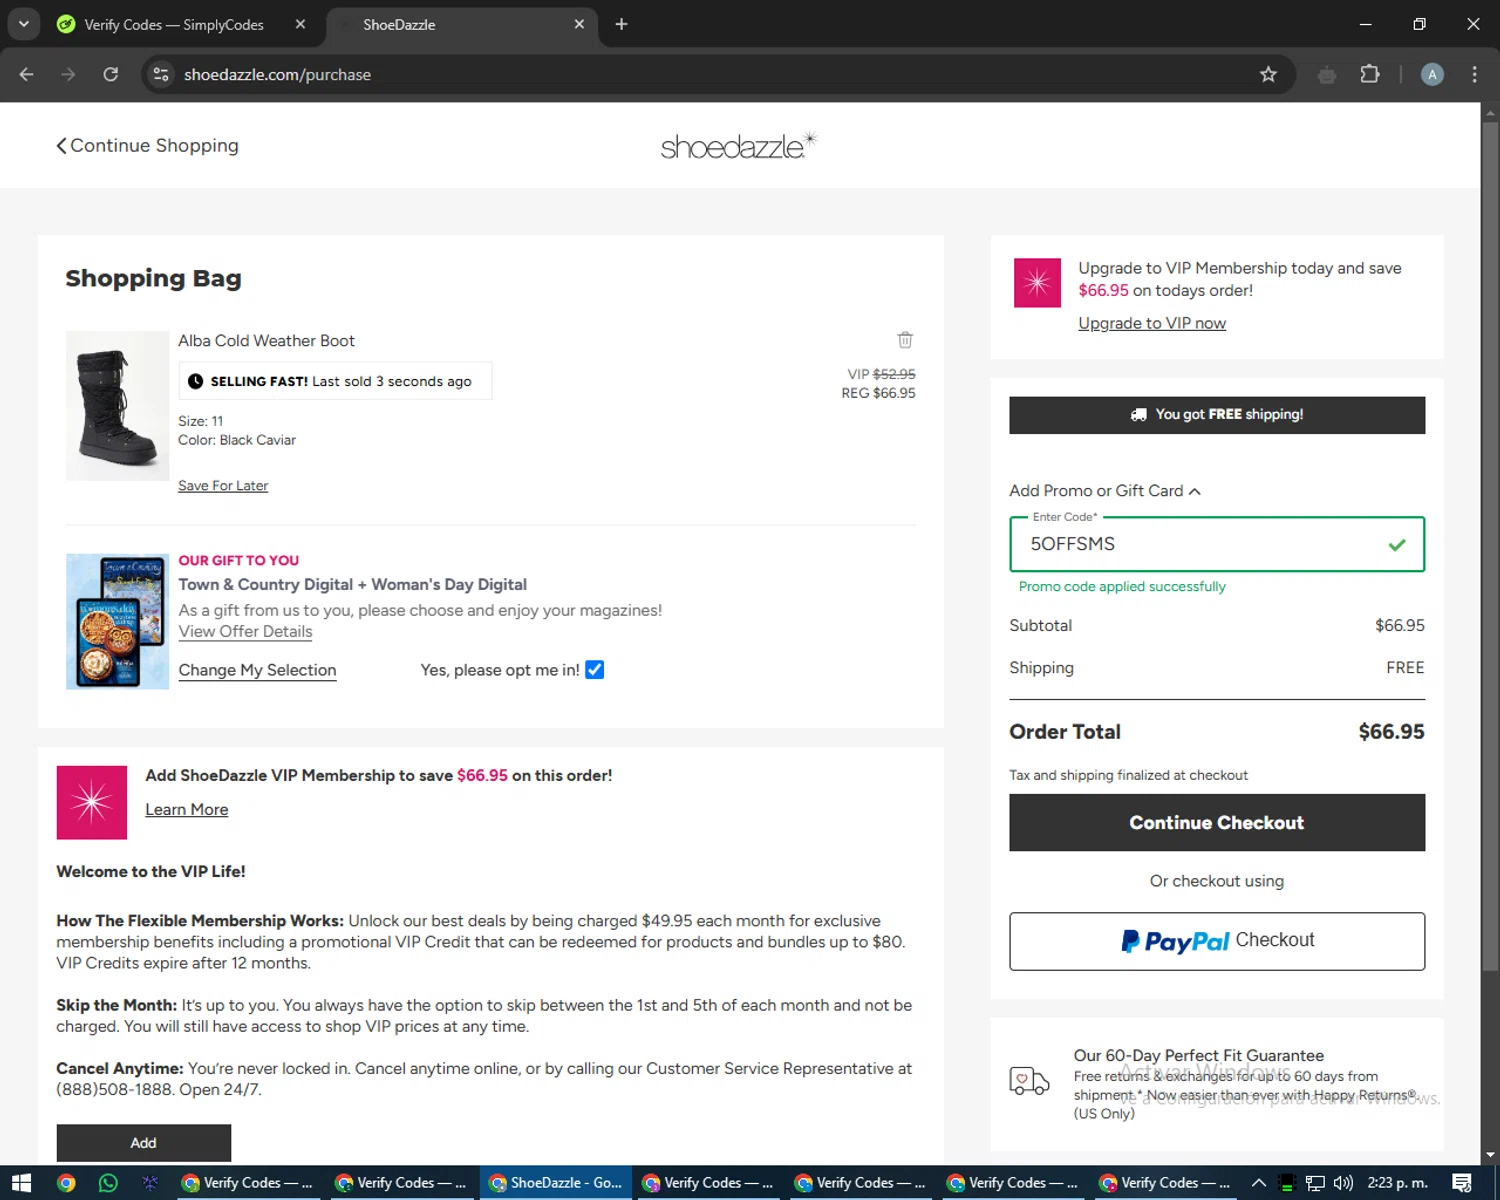Open the volume control in system tray

(1343, 1183)
